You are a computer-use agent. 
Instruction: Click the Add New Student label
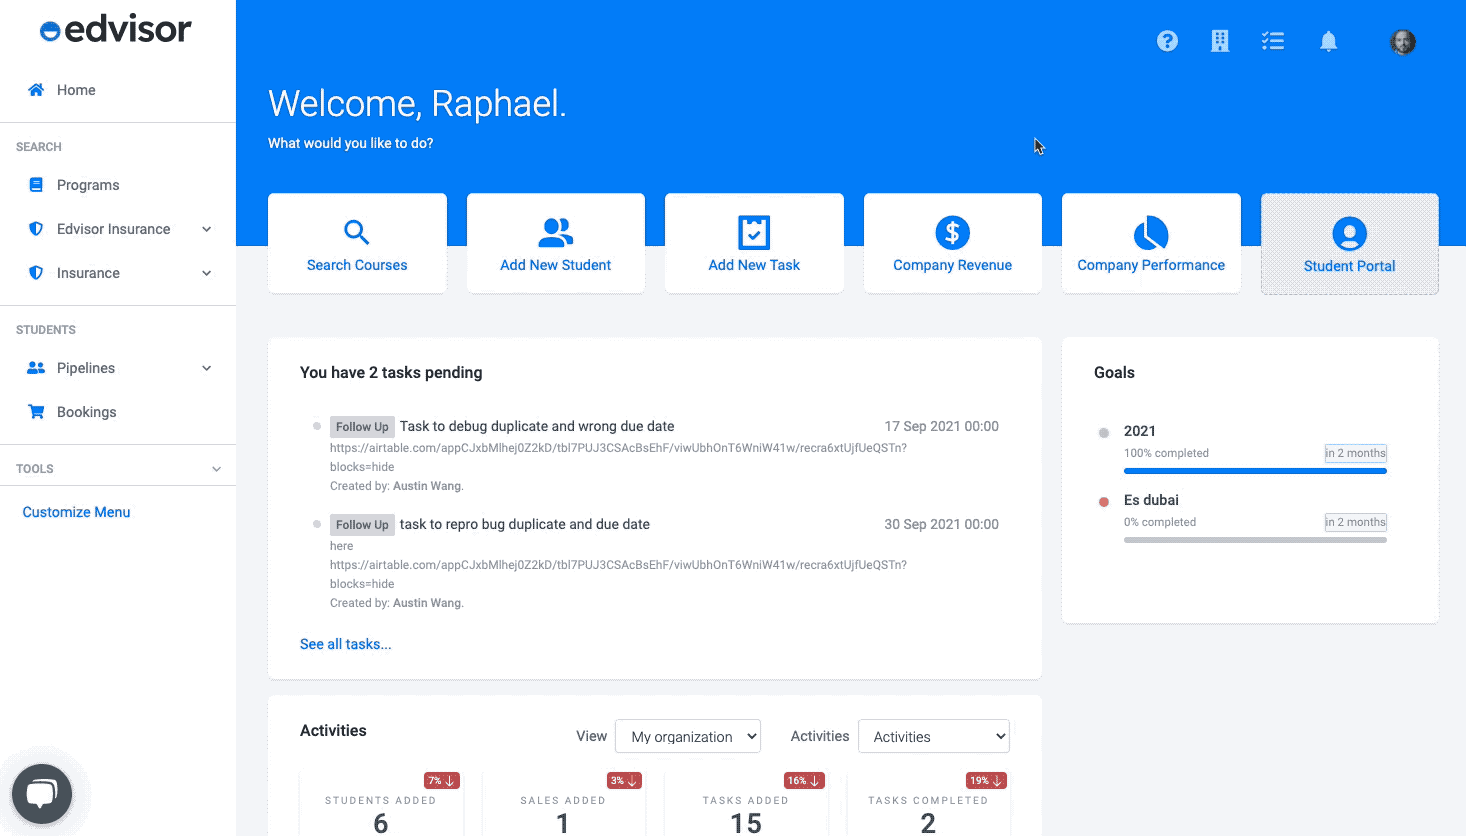(x=556, y=265)
